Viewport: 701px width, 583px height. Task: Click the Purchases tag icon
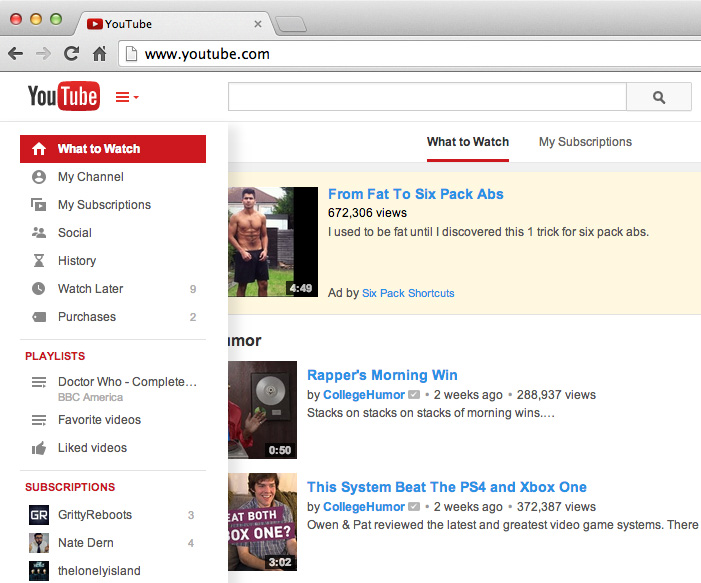pyautogui.click(x=39, y=317)
